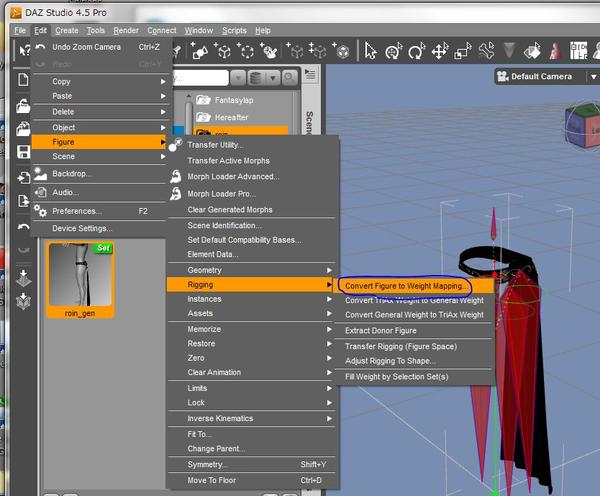Image resolution: width=600 pixels, height=496 pixels.
Task: Select the Joint Editor bone tool
Action: click(x=486, y=51)
